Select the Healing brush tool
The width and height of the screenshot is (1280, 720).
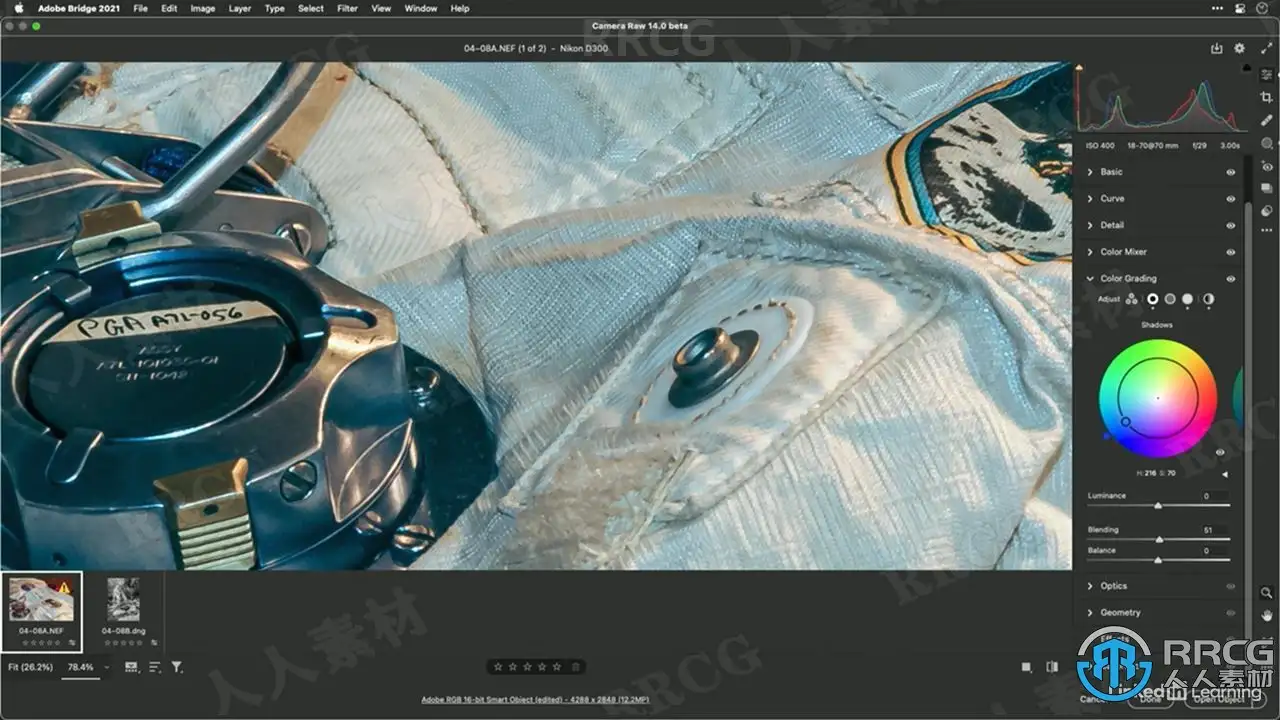pos(1267,120)
